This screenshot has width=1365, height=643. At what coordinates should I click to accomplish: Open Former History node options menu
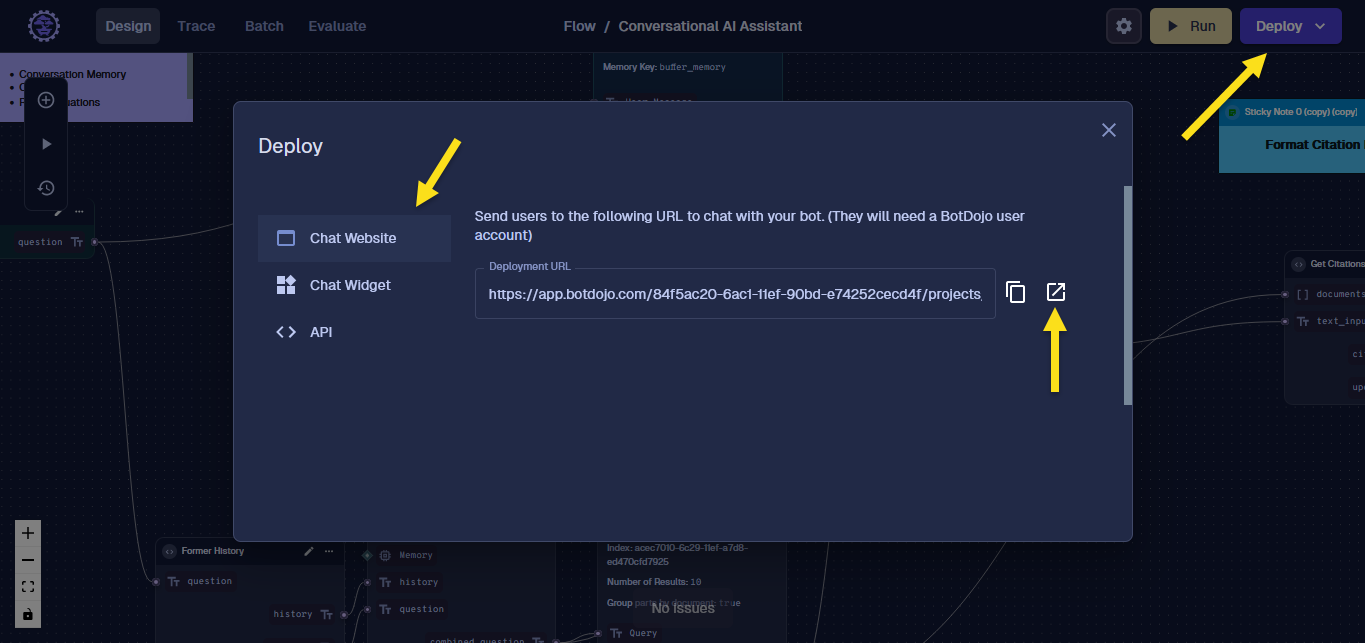(329, 551)
